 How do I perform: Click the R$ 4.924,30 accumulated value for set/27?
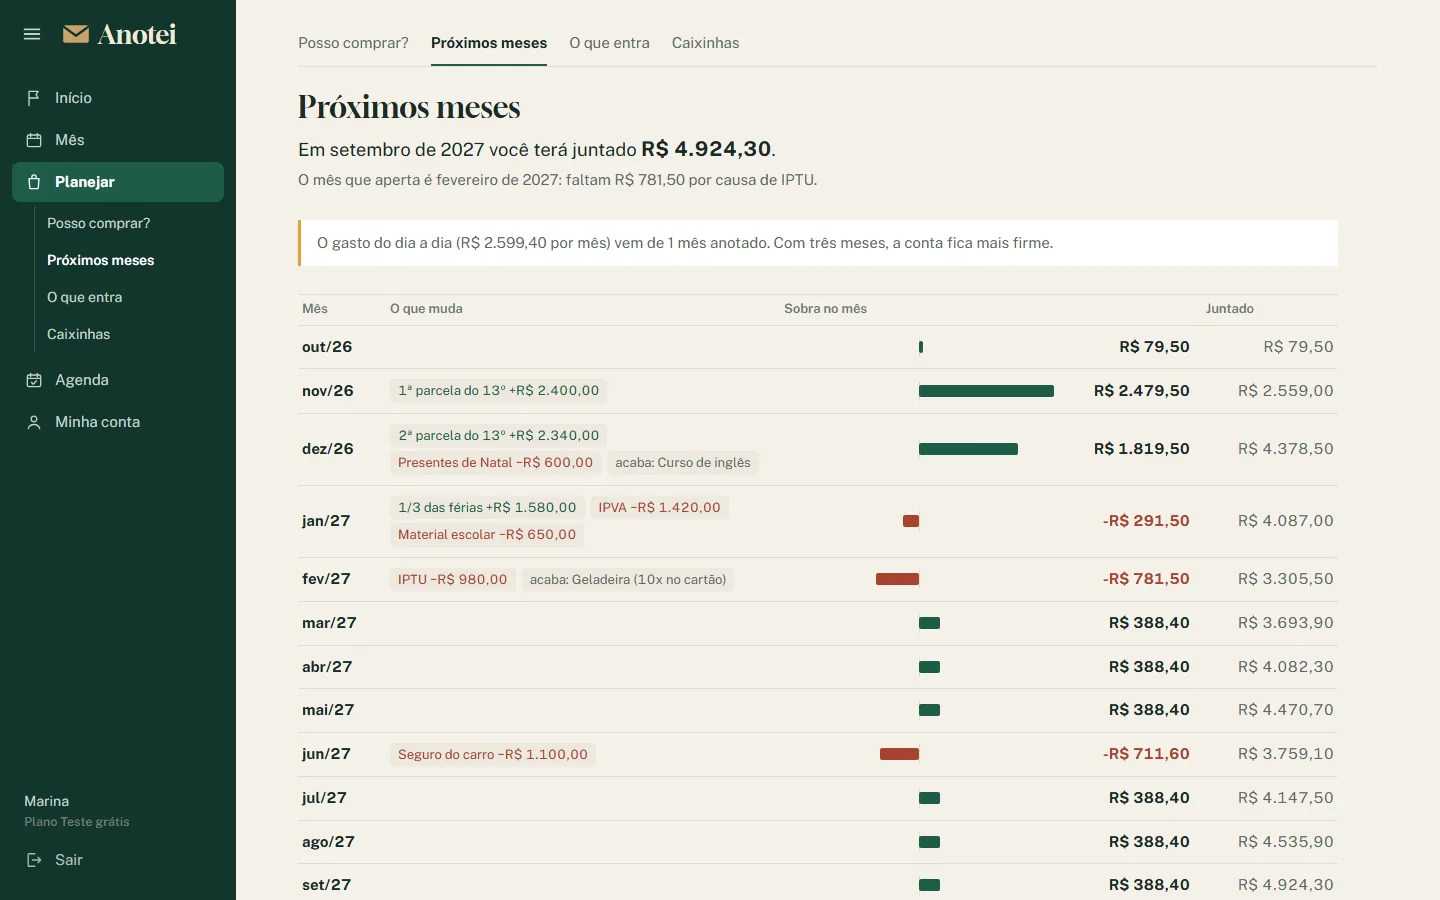[x=1285, y=885]
